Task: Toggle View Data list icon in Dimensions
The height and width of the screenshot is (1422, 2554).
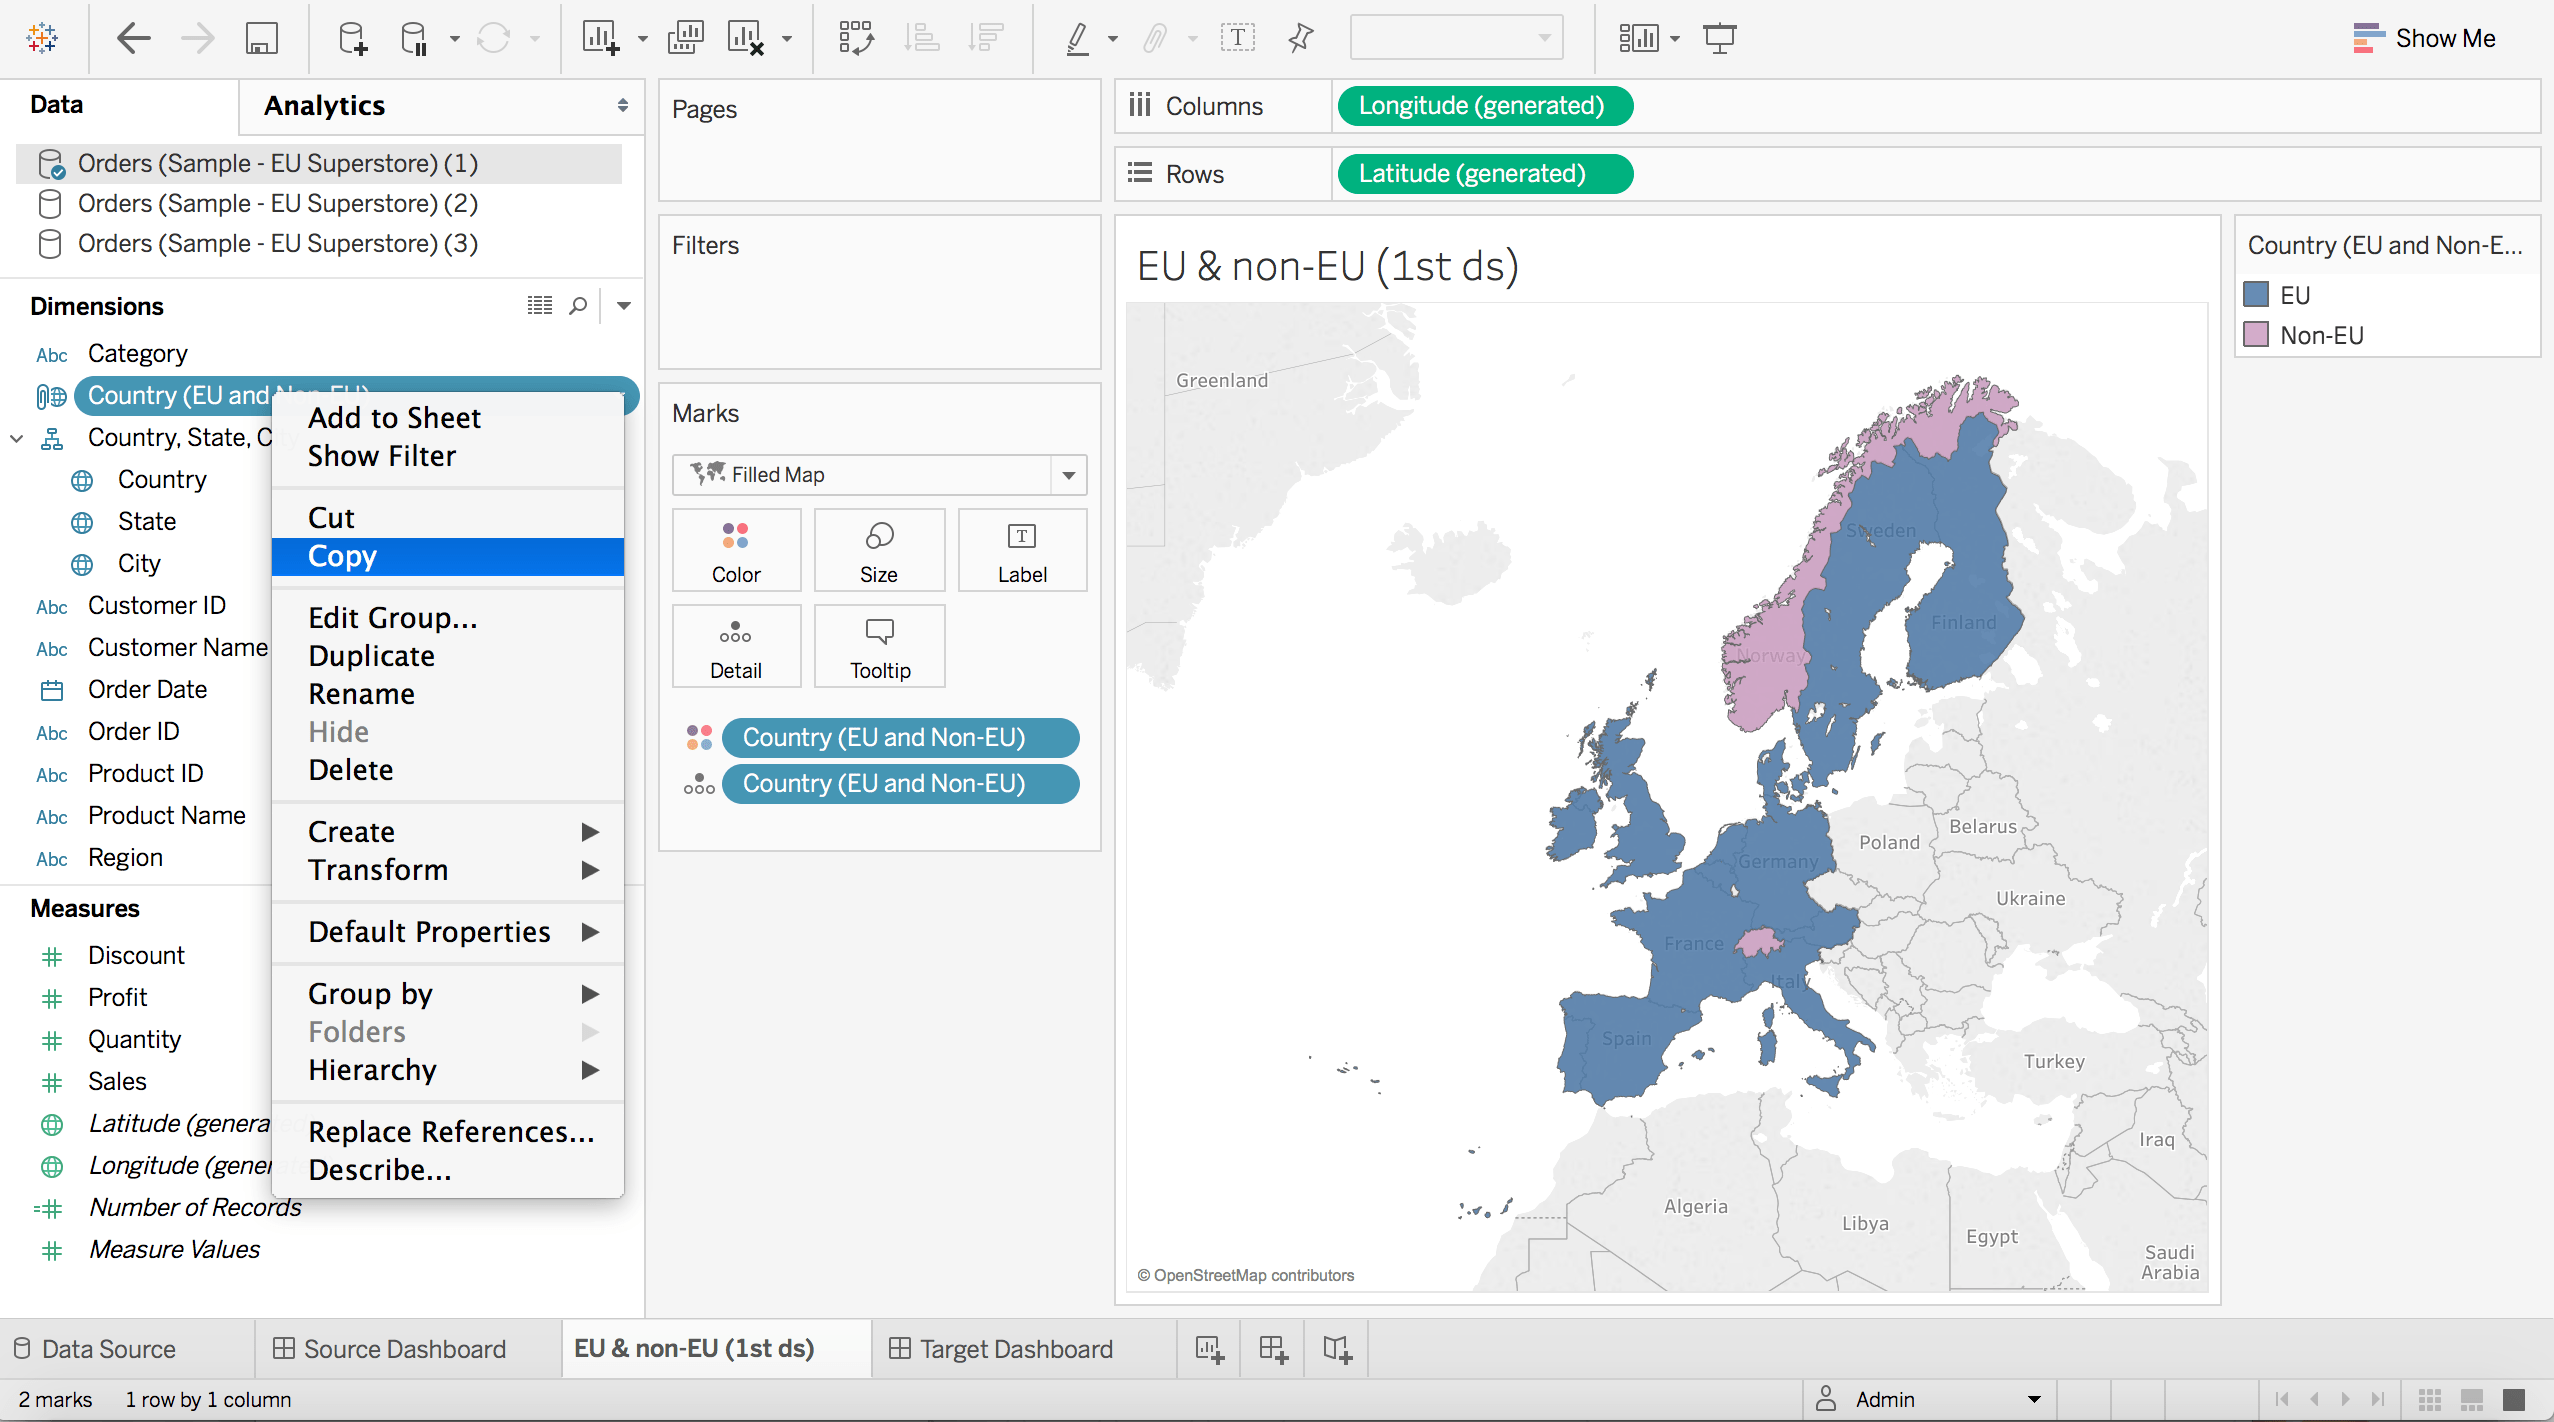Action: click(540, 306)
